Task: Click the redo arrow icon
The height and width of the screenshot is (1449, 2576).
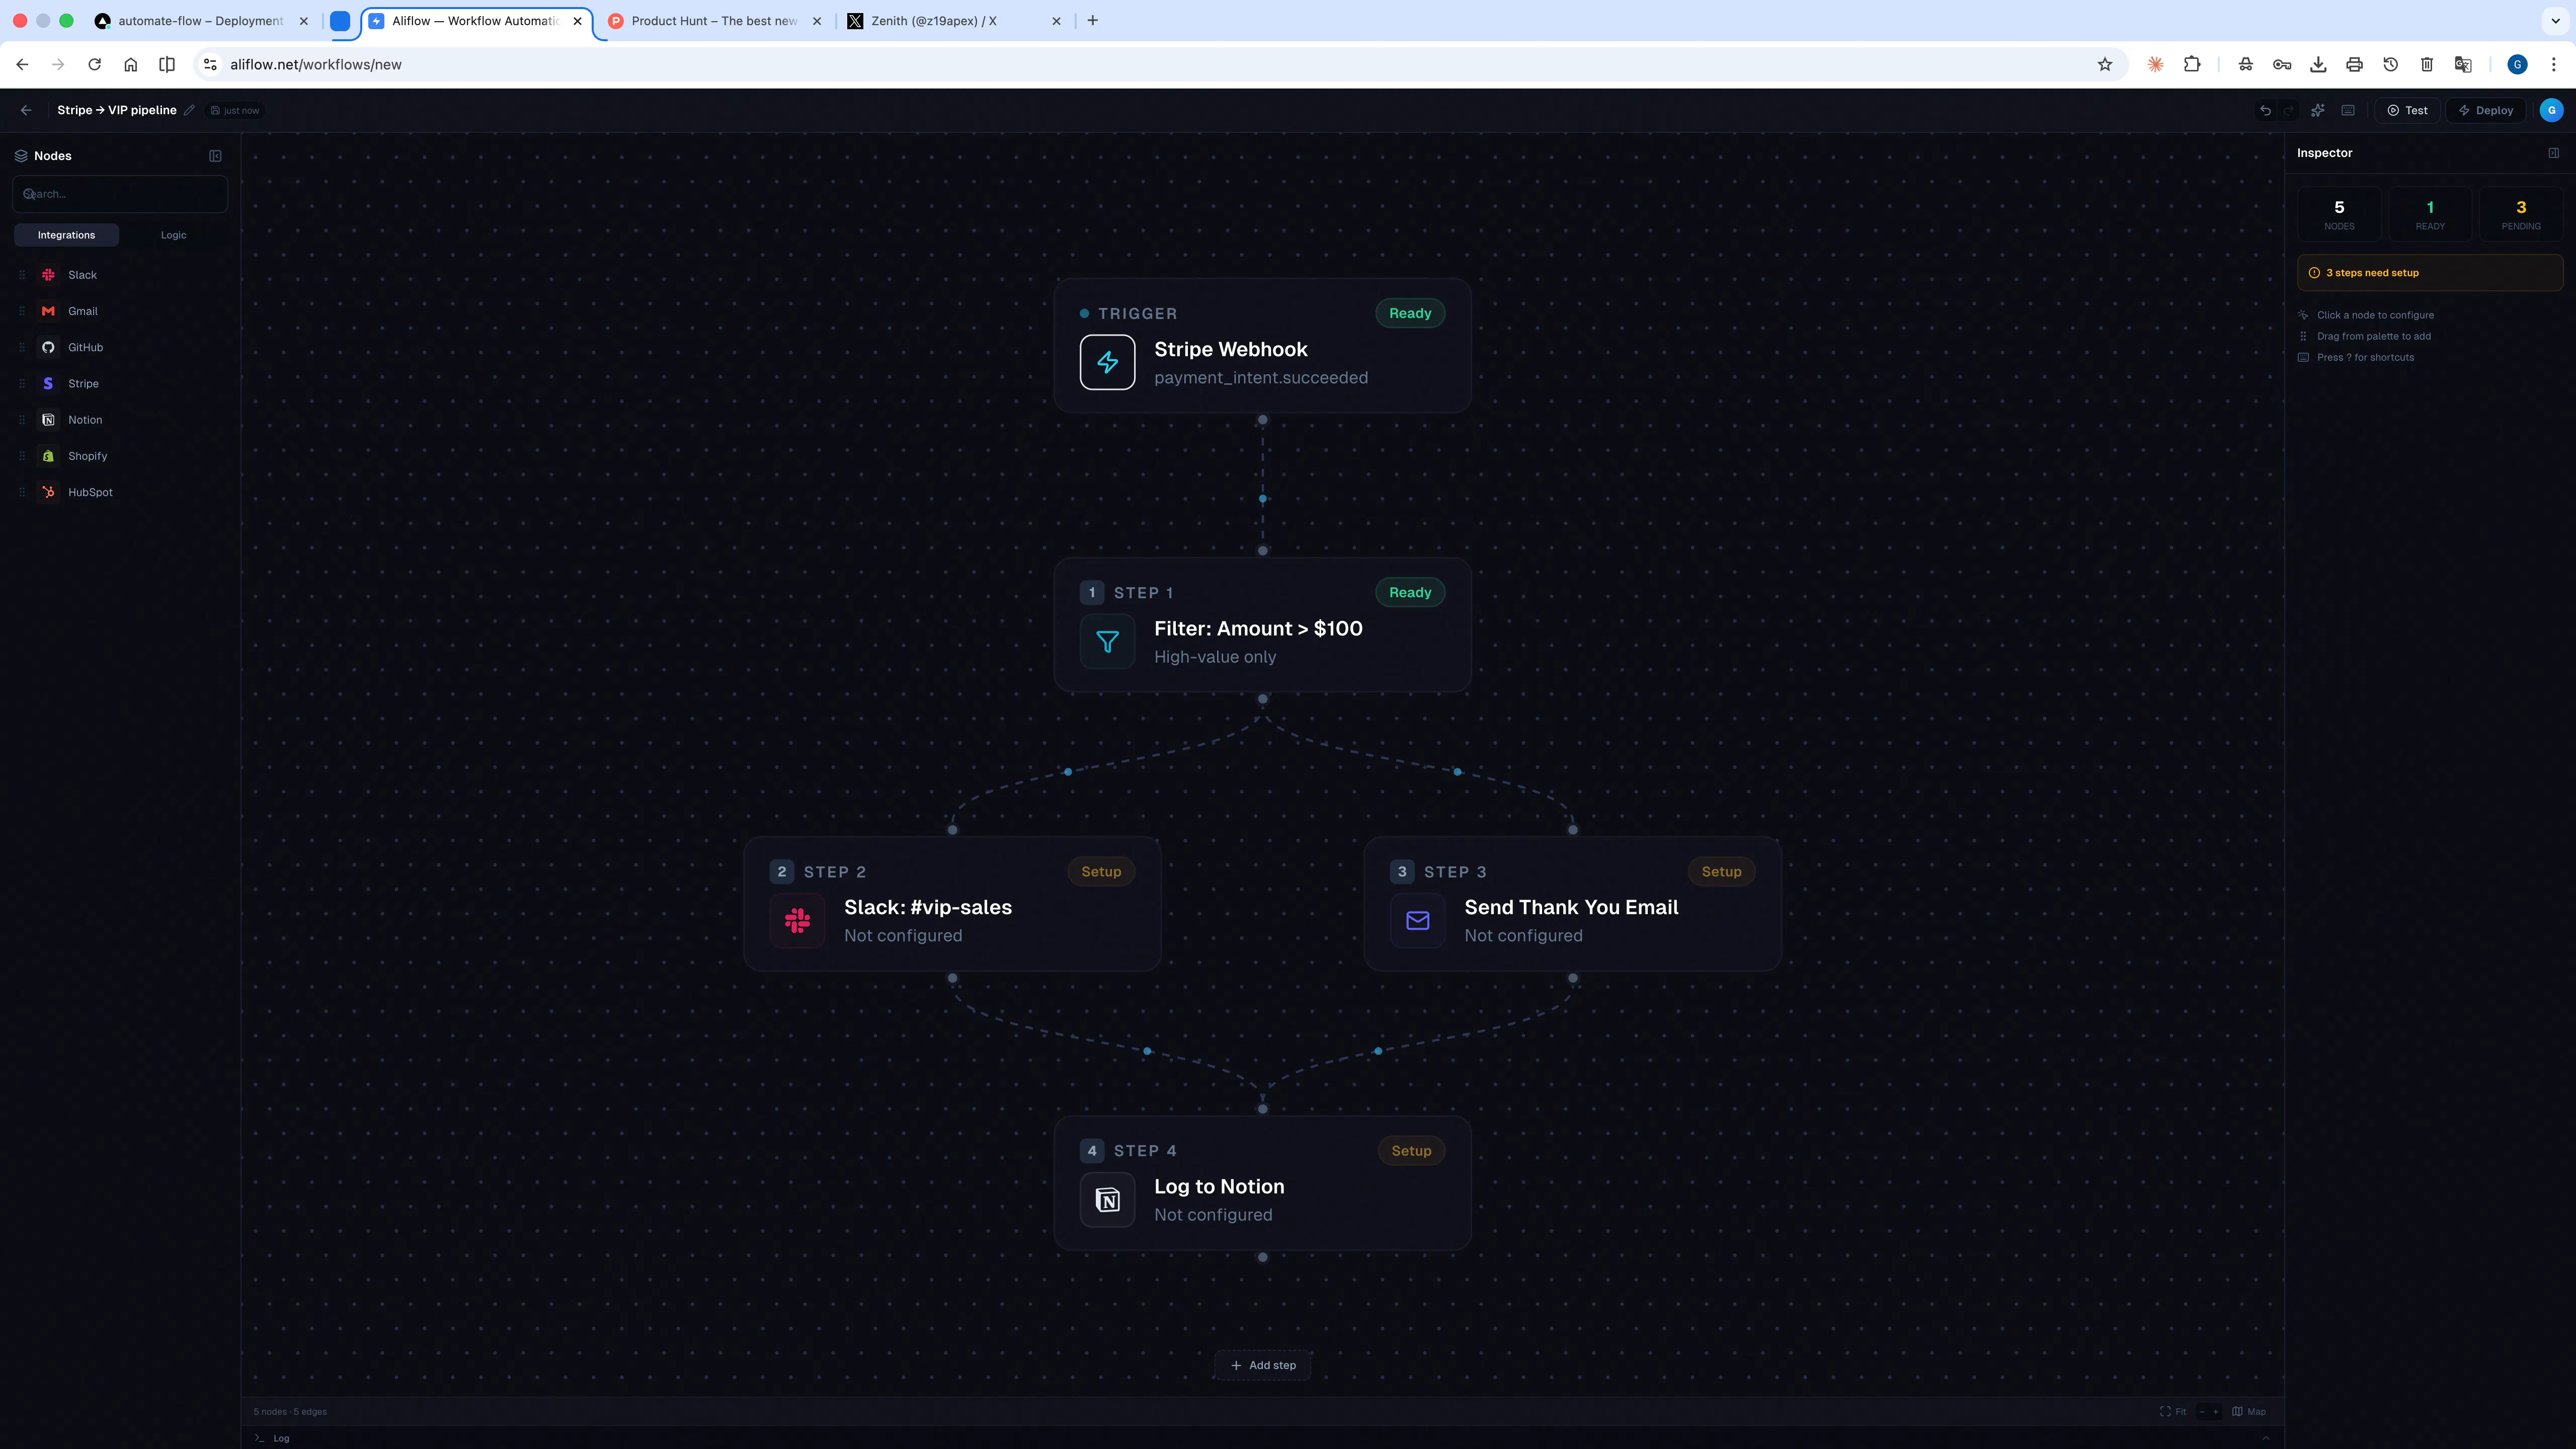Action: point(2288,110)
